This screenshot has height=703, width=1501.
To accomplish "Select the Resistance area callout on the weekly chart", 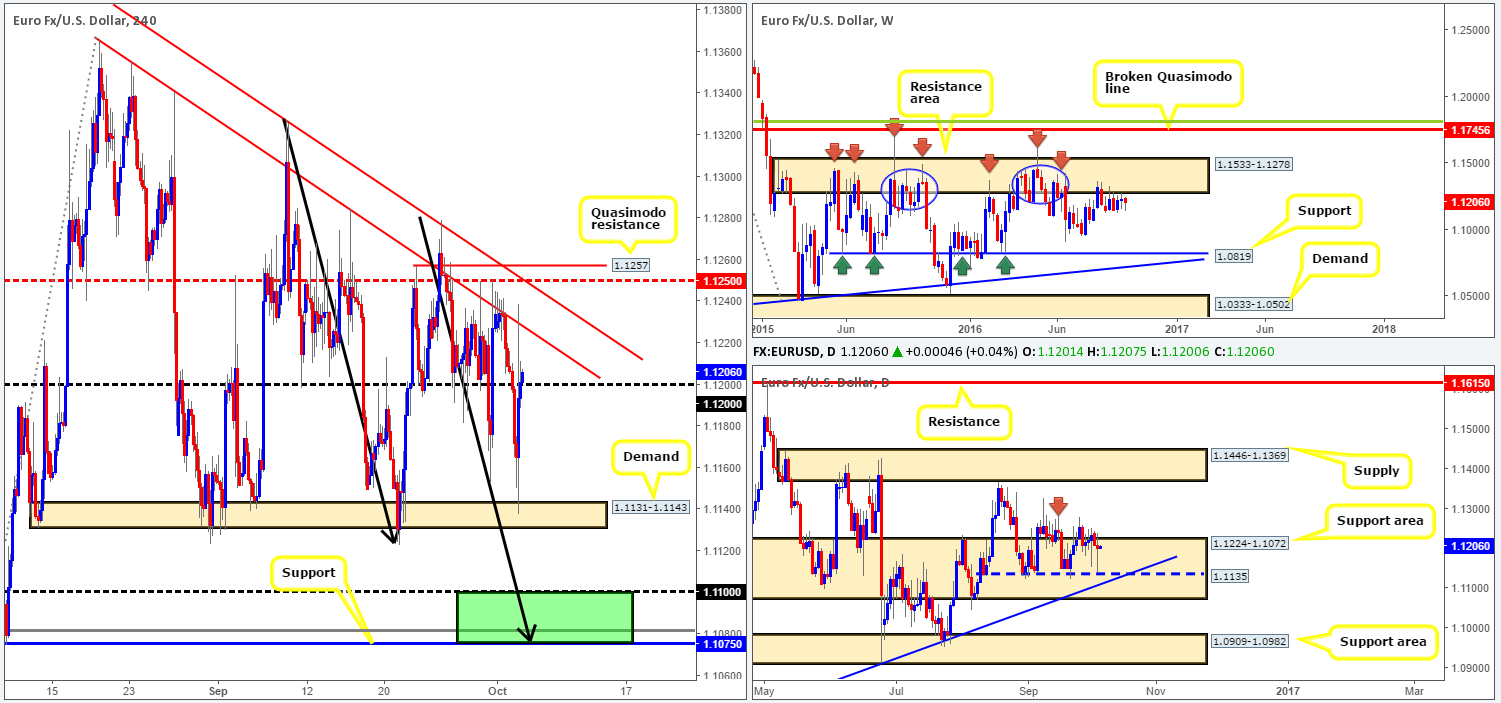I will click(945, 92).
